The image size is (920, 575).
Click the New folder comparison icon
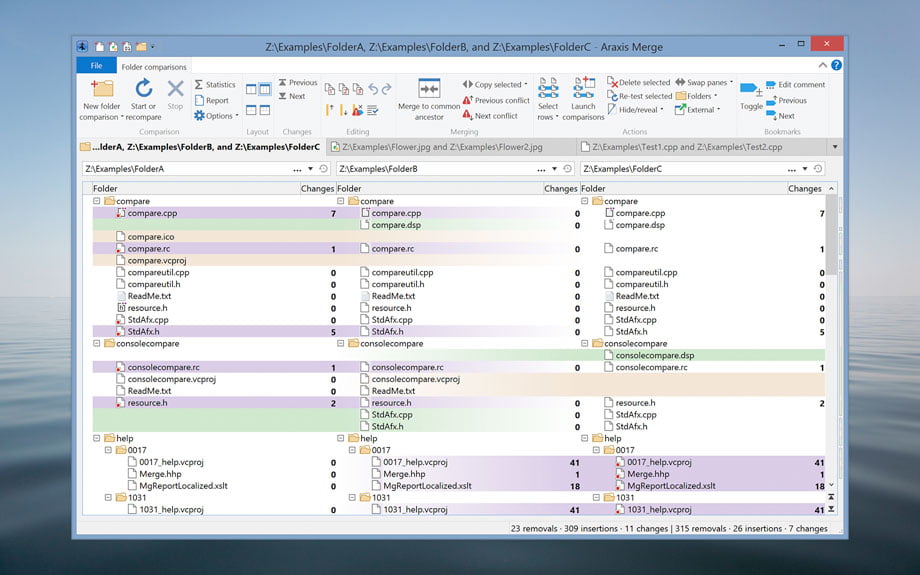tap(101, 89)
